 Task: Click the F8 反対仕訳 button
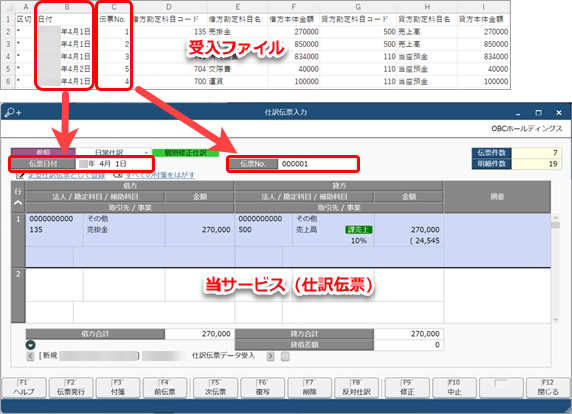[357, 388]
